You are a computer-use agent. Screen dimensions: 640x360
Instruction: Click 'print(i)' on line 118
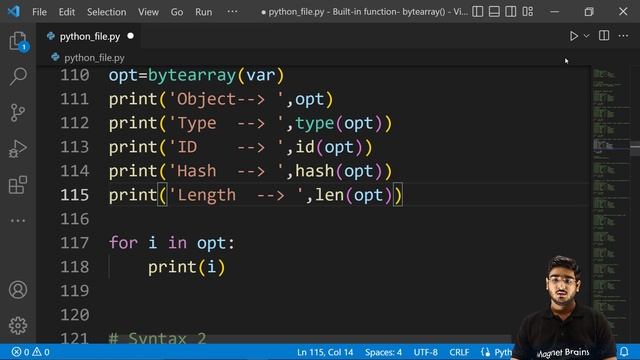tap(187, 267)
